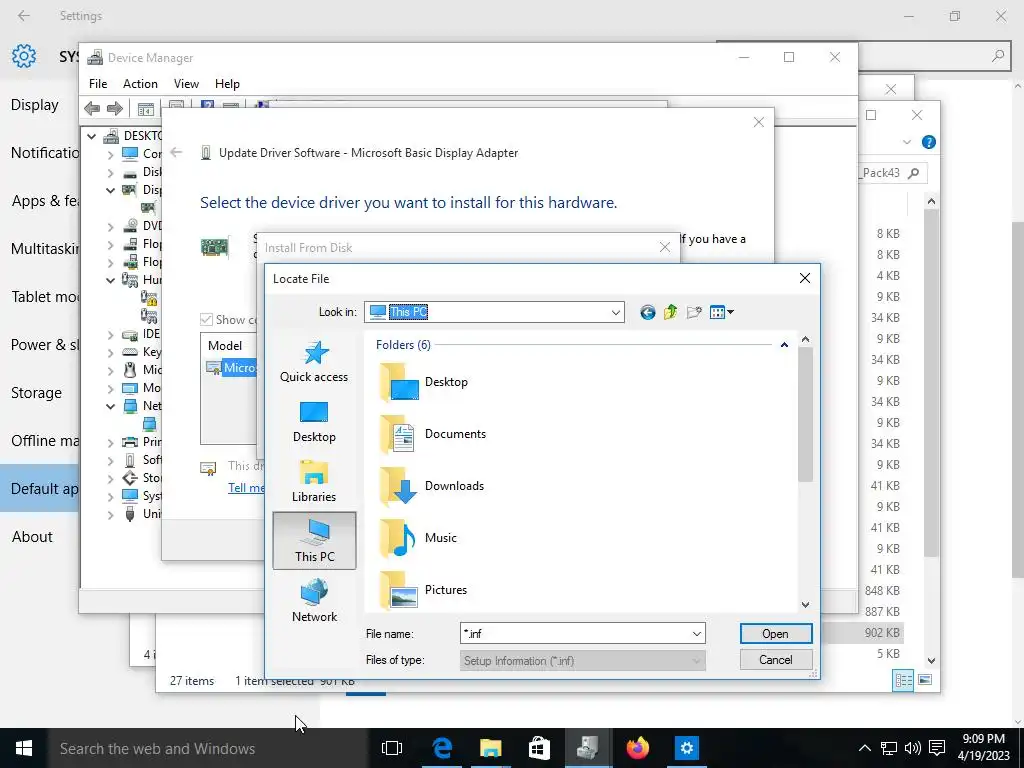
Task: Open the Store from the taskbar
Action: pos(539,748)
